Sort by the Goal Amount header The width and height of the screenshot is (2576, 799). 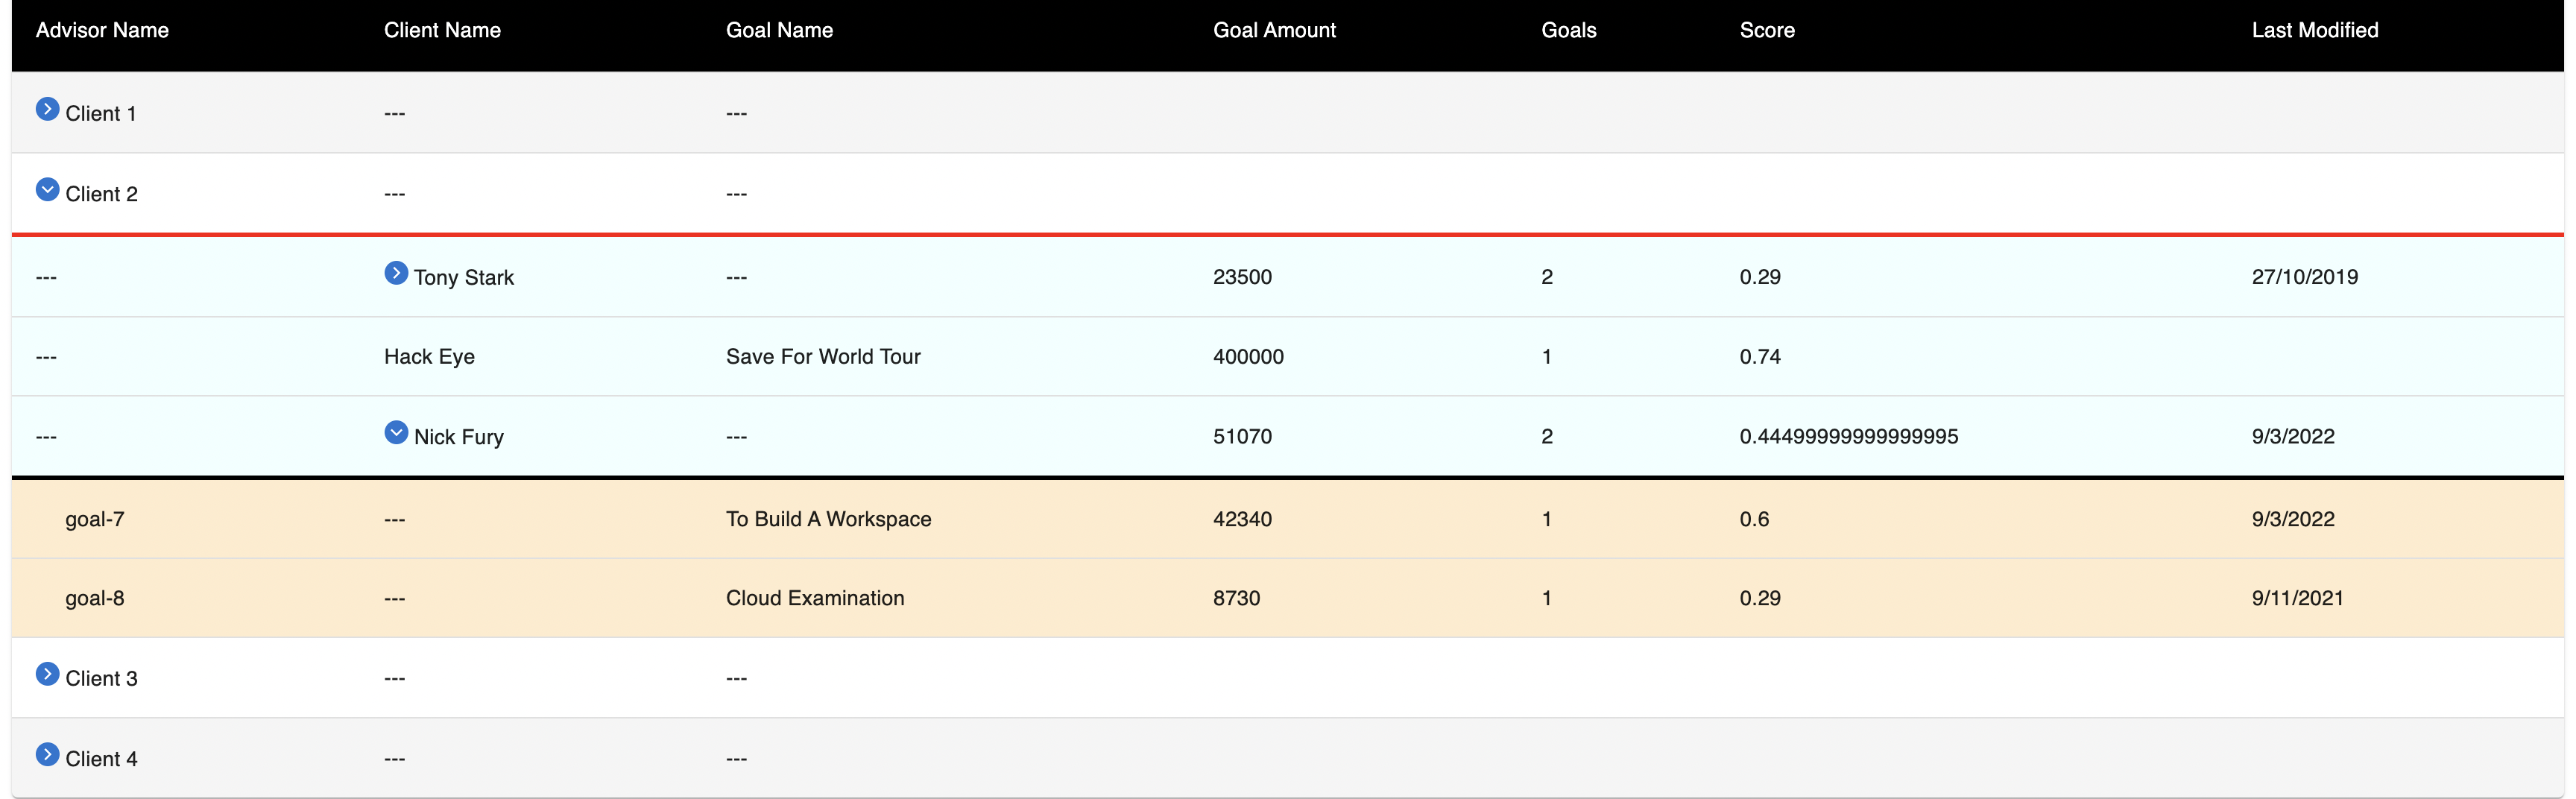click(x=1274, y=30)
